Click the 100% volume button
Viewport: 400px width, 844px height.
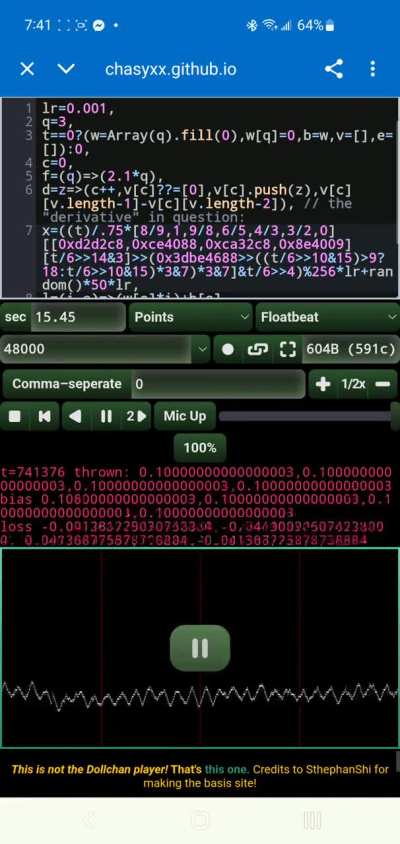[x=200, y=448]
